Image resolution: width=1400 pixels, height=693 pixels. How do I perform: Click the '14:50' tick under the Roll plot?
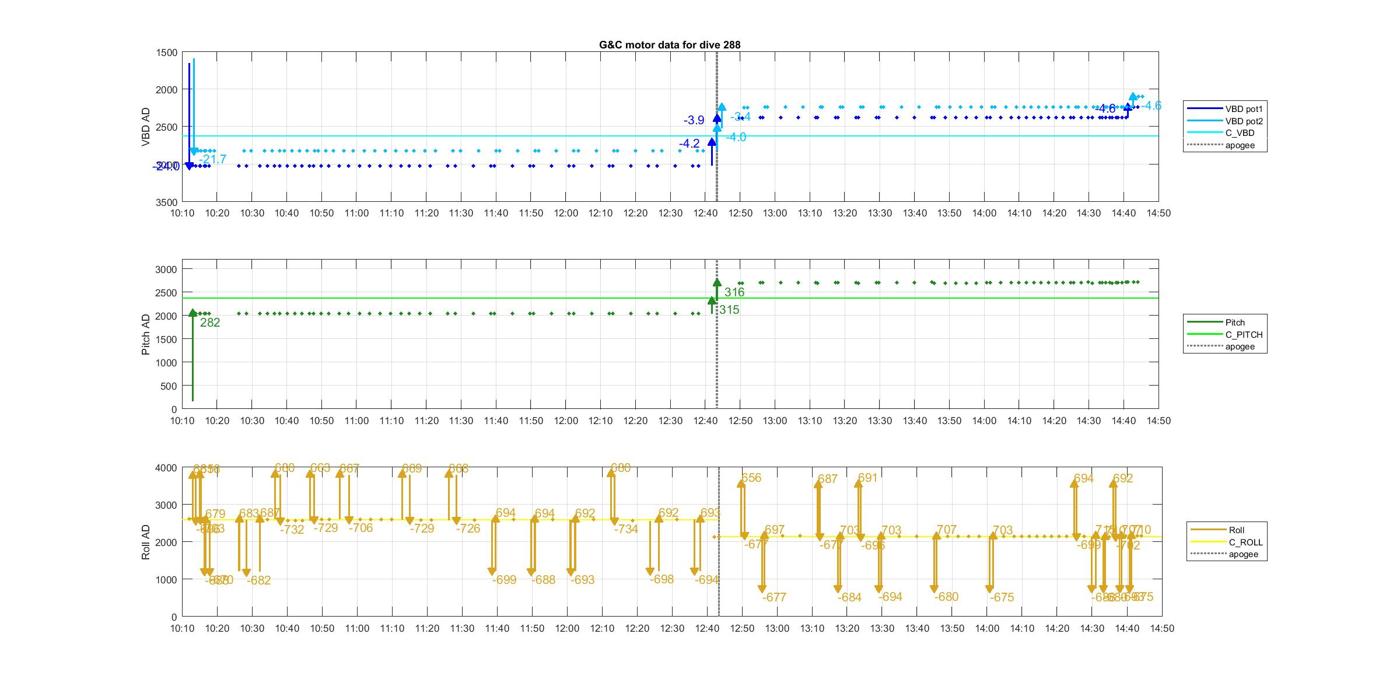(x=1160, y=628)
